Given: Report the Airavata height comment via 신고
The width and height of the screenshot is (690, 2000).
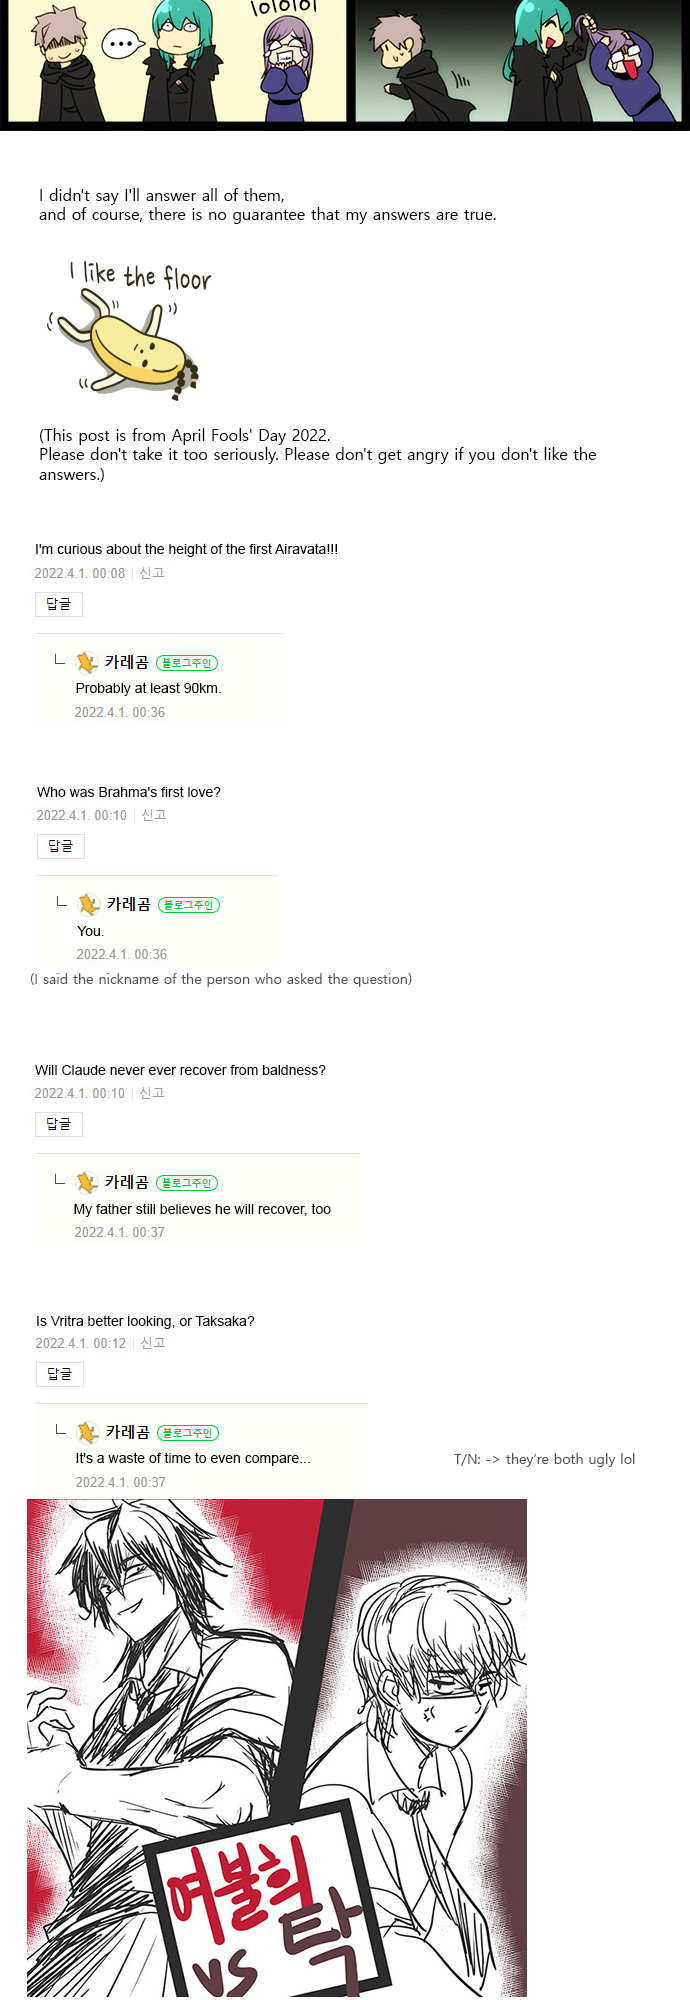Looking at the screenshot, I should [152, 573].
